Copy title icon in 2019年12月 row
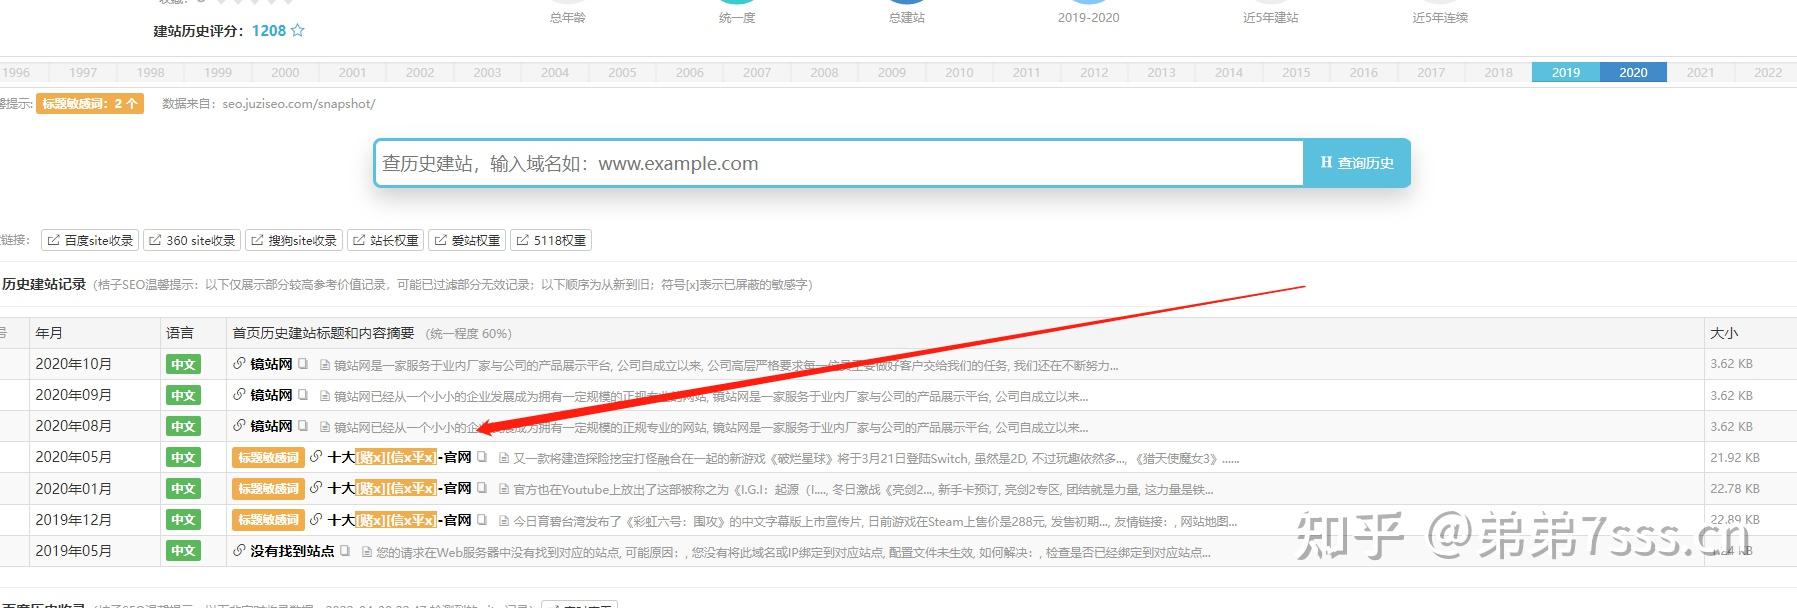 [482, 519]
